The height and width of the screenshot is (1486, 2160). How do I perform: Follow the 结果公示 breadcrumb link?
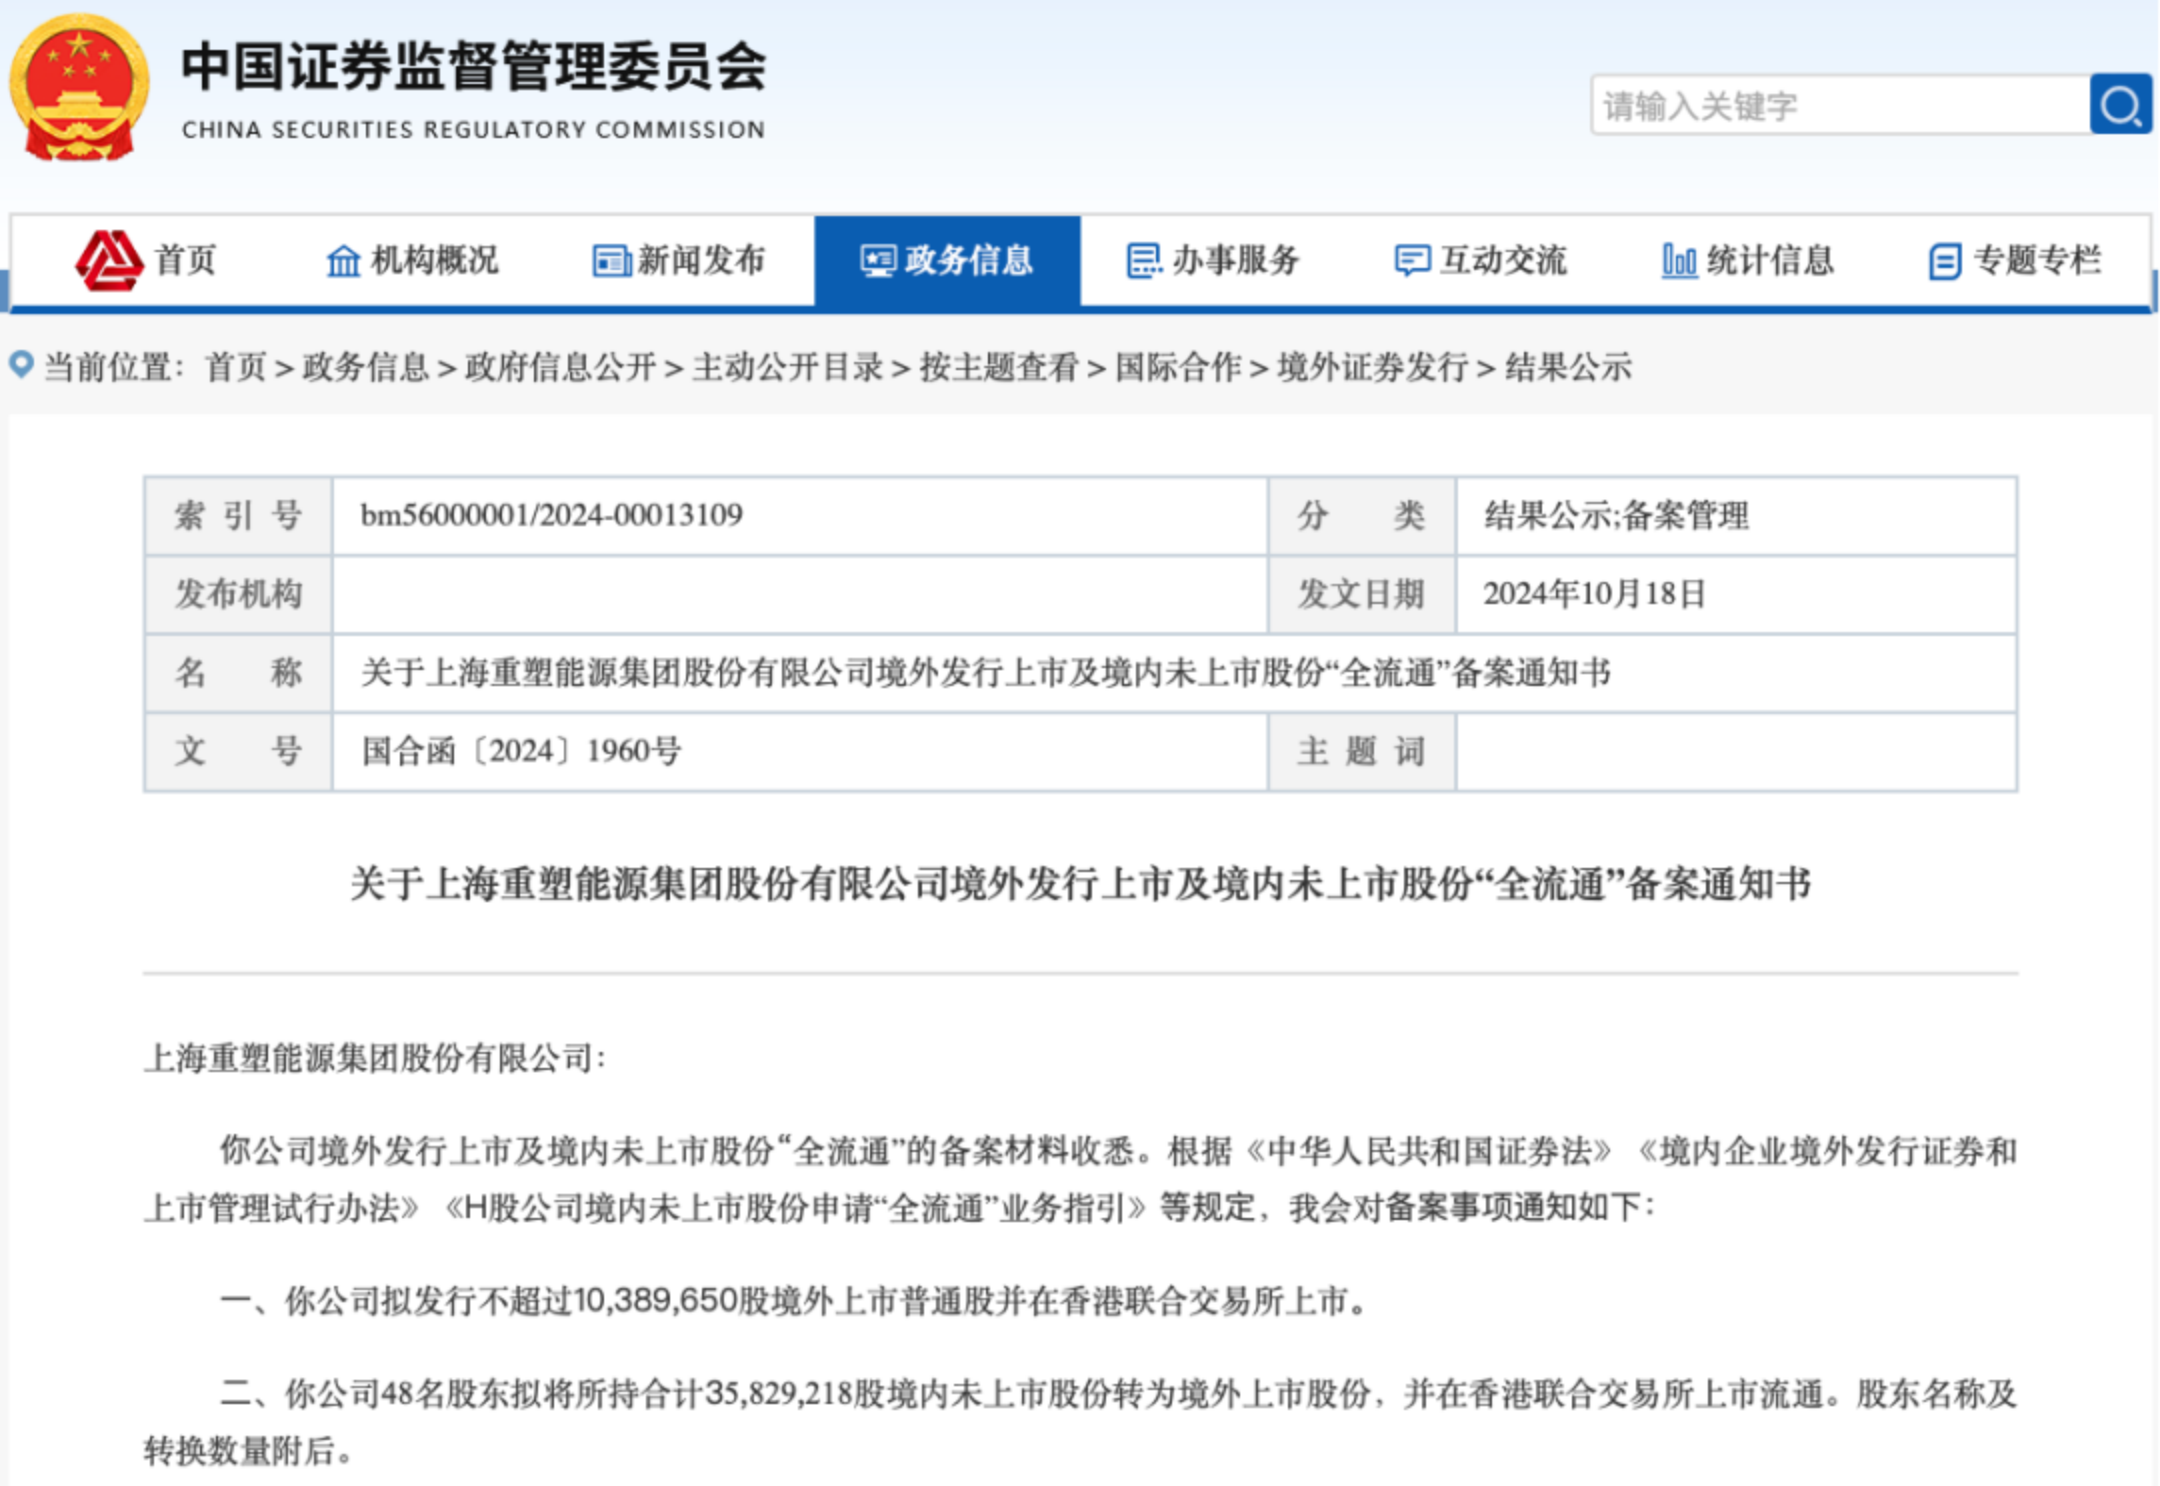pyautogui.click(x=1567, y=367)
